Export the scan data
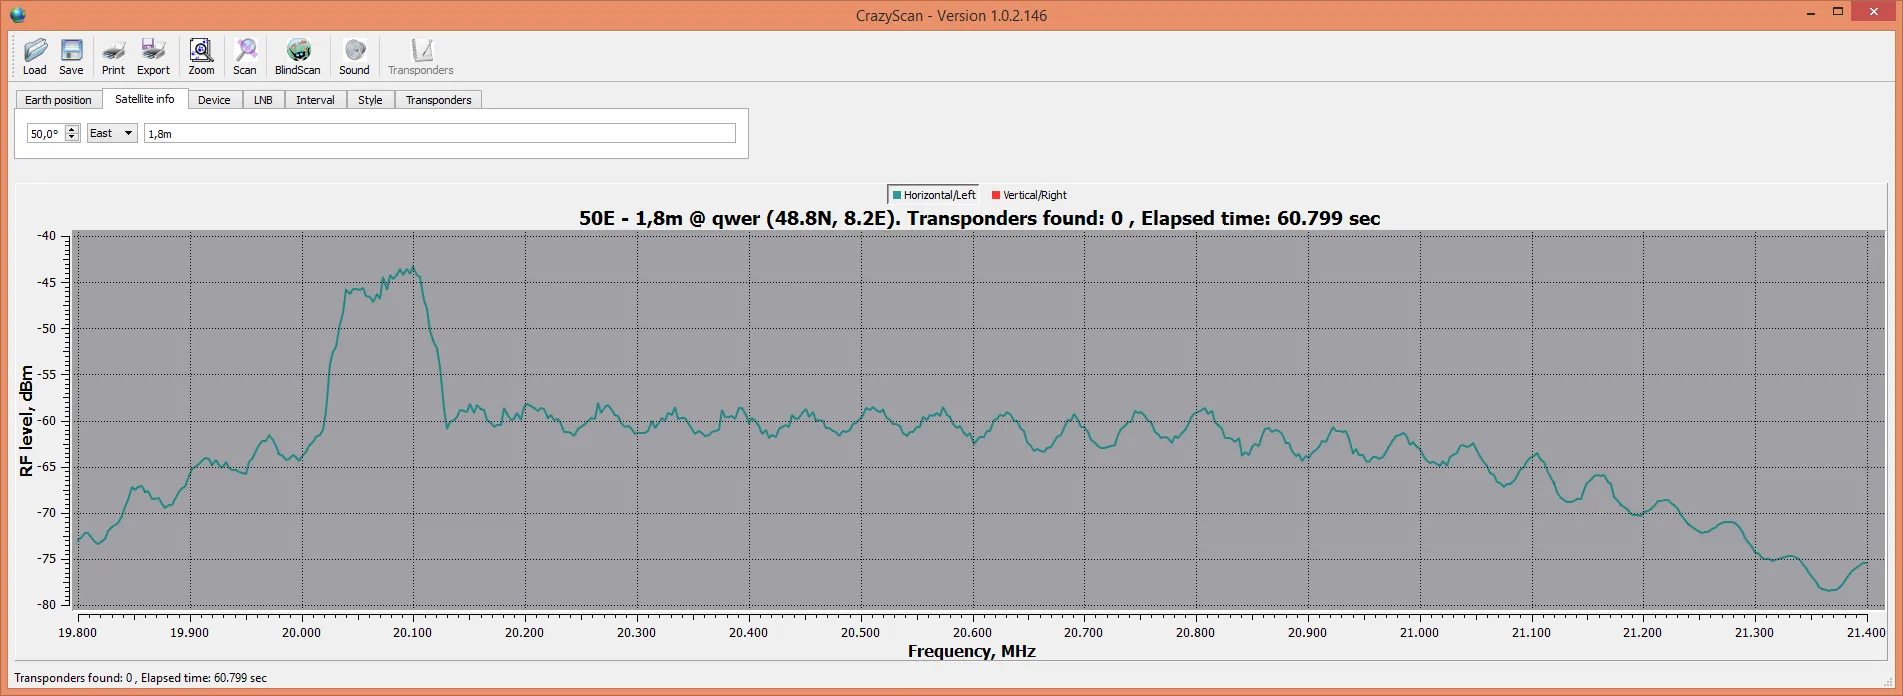The image size is (1903, 696). click(153, 56)
